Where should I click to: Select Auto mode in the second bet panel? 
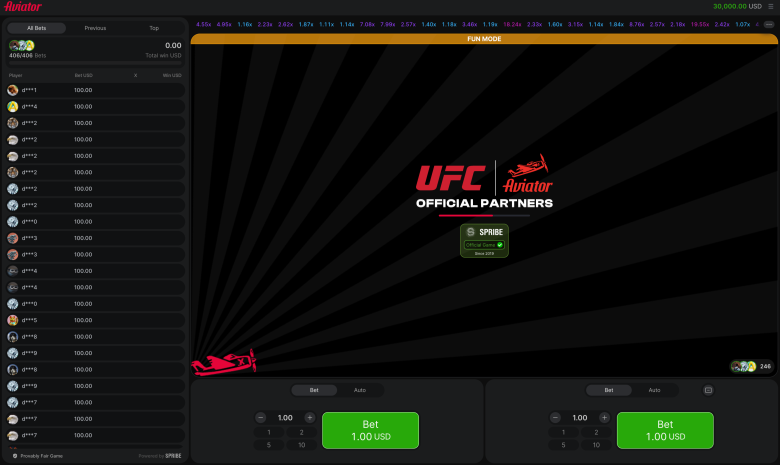655,390
